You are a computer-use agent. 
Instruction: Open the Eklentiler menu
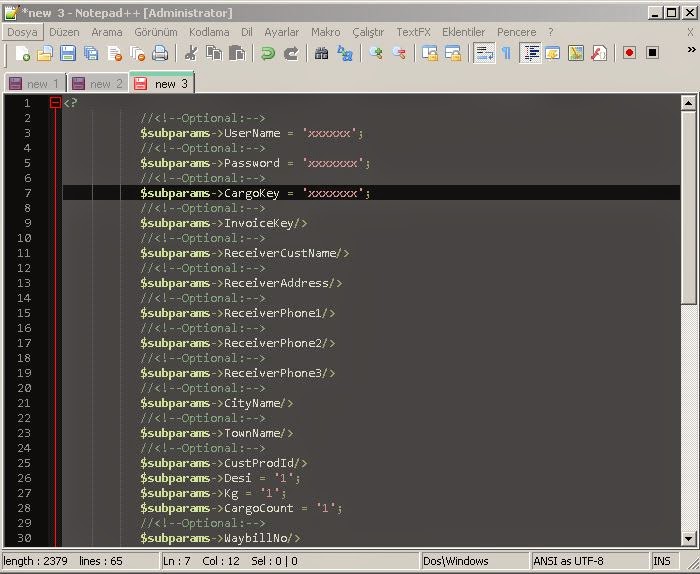tap(463, 32)
